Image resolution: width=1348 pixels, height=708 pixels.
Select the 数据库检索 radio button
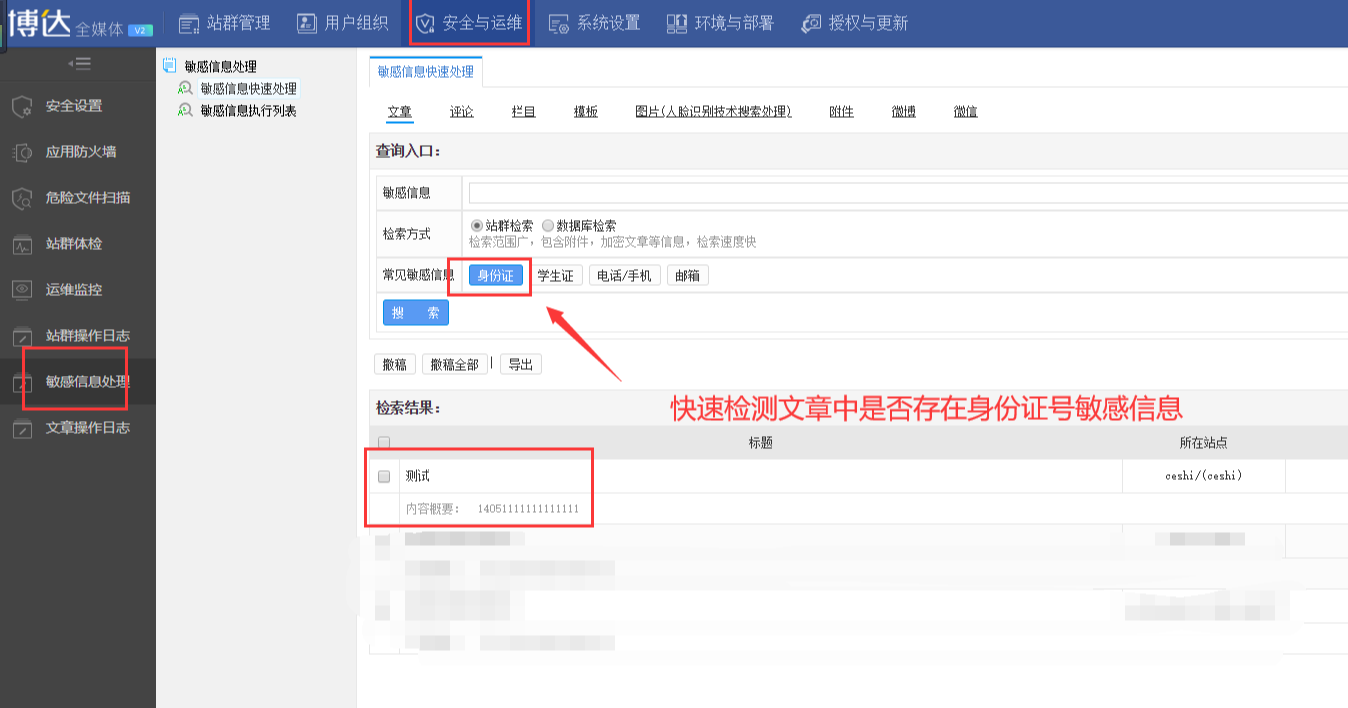547,226
